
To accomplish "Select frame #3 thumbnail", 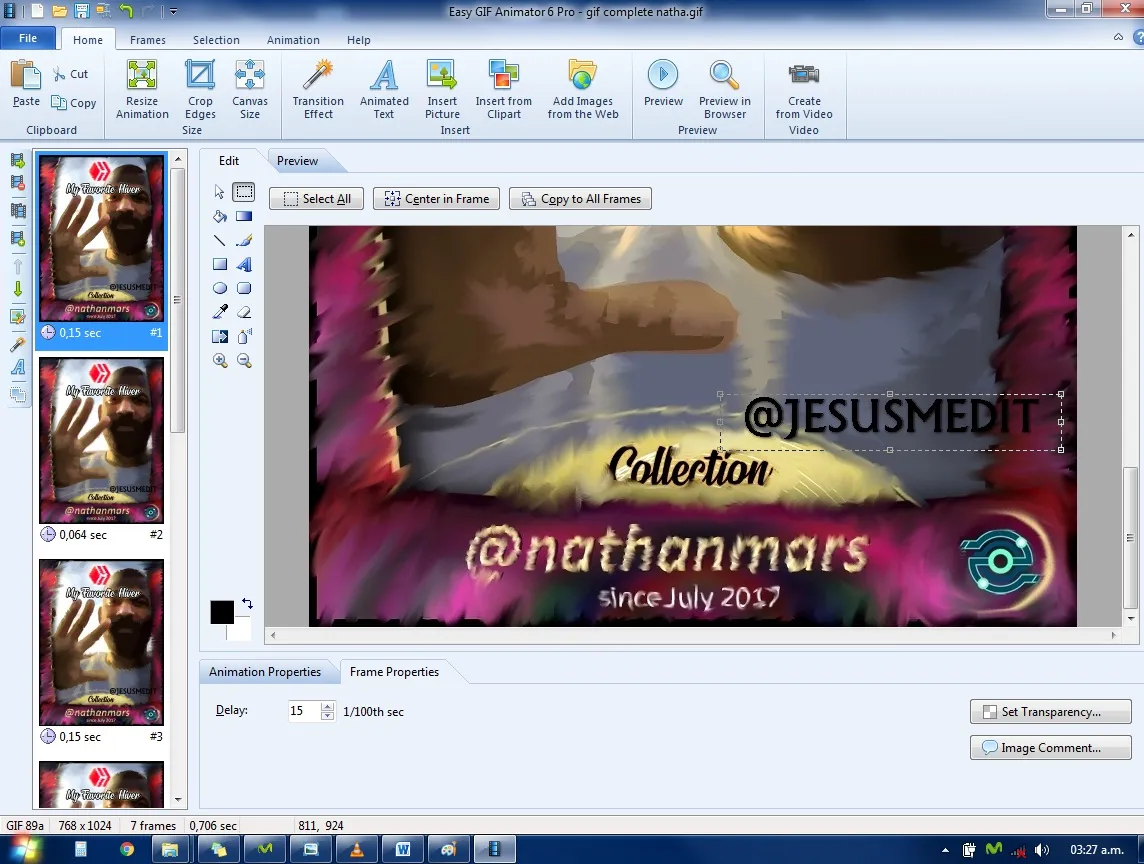I will pos(101,642).
